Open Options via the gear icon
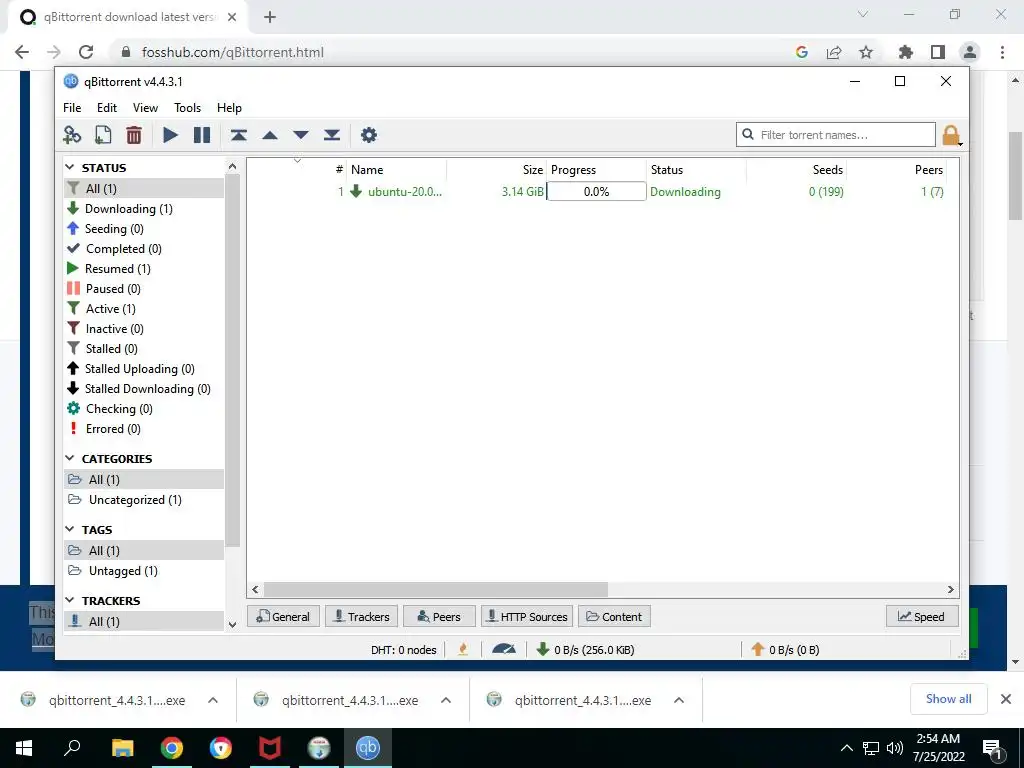 pyautogui.click(x=369, y=135)
